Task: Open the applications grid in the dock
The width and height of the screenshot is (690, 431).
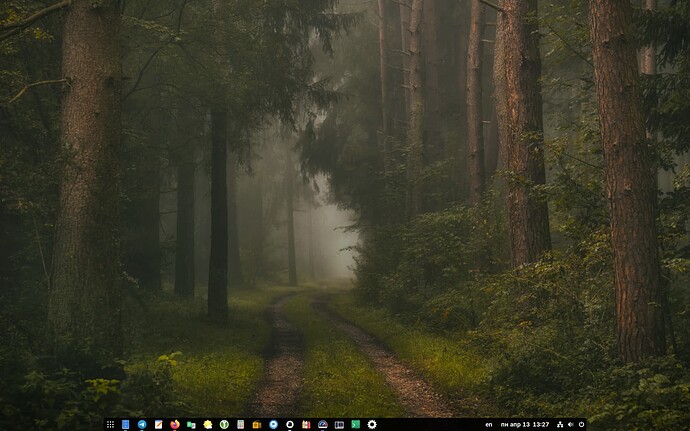Action: click(110, 424)
